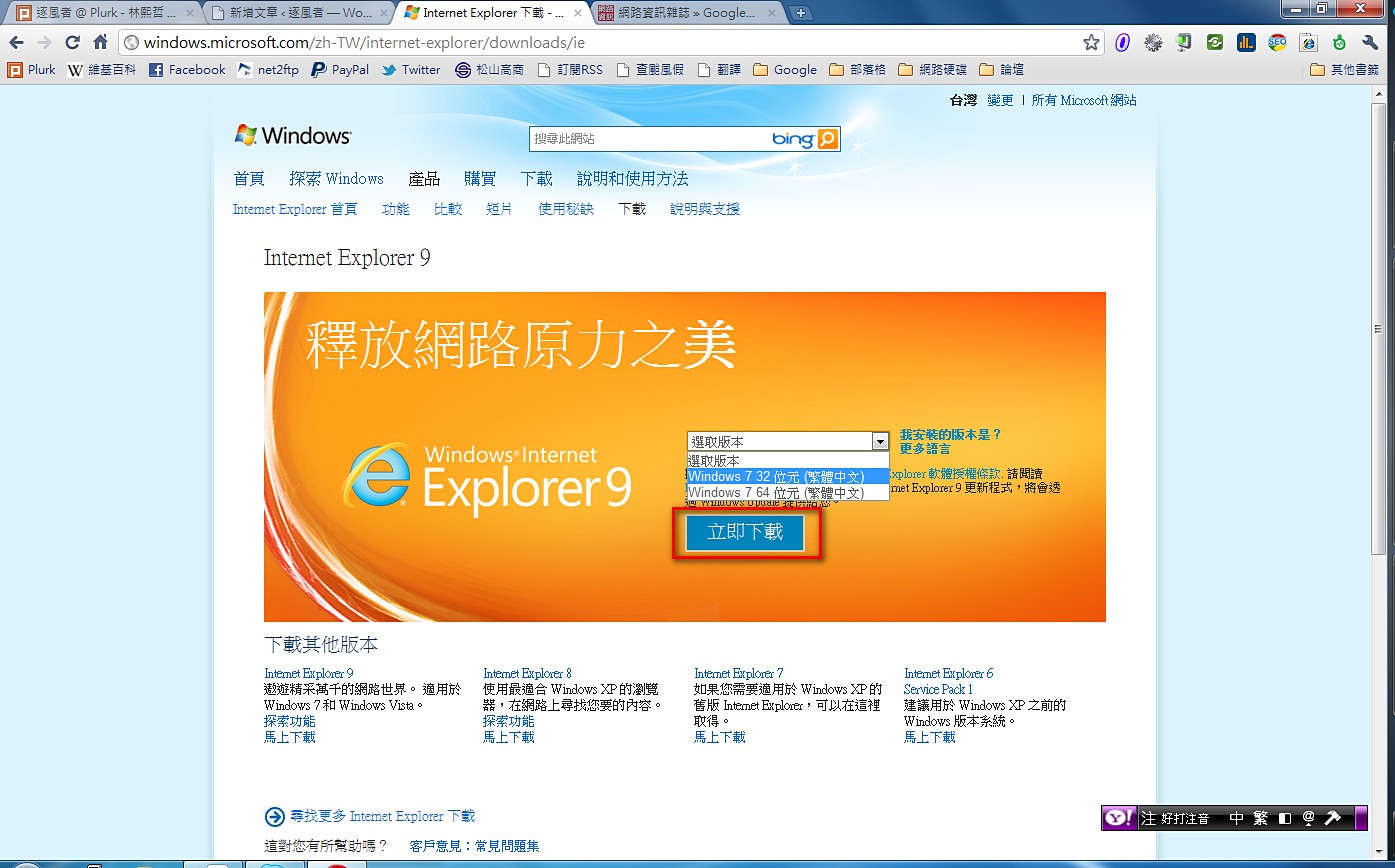Screen dimensions: 1395x868
Task: Click the @ icon on the Yahoo input bar
Action: pos(1308,818)
